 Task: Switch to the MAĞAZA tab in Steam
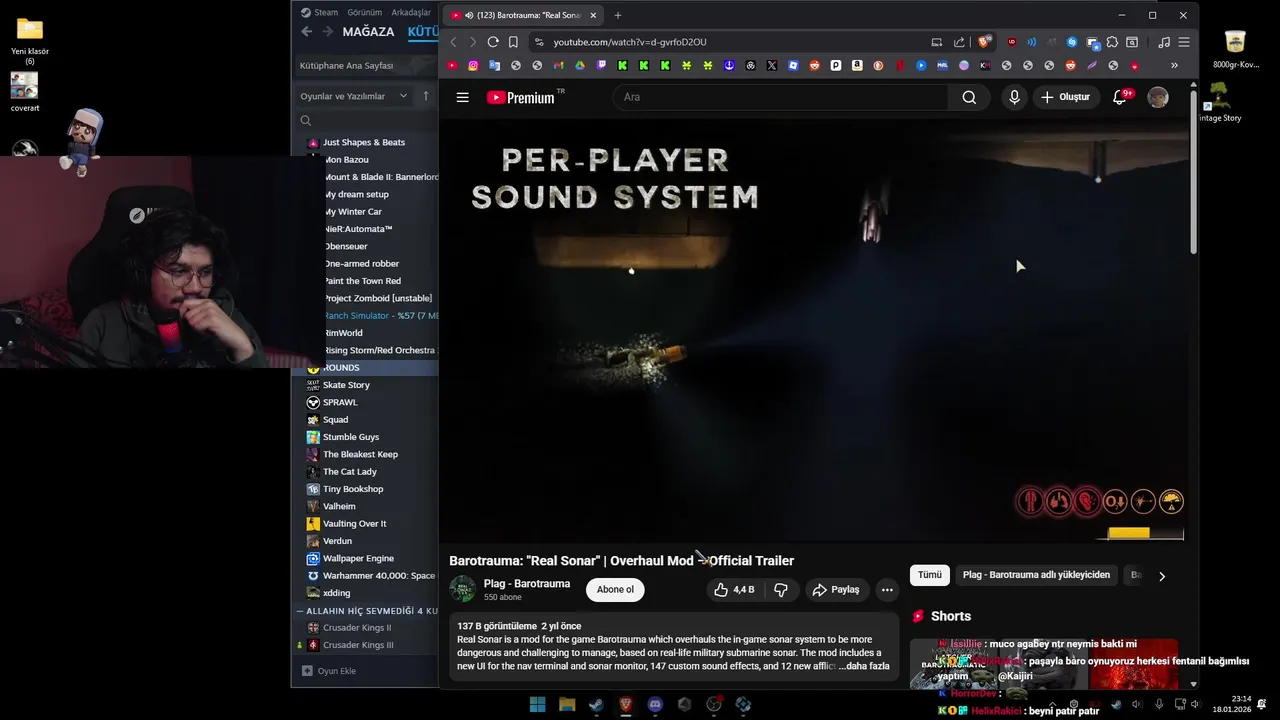[x=368, y=31]
